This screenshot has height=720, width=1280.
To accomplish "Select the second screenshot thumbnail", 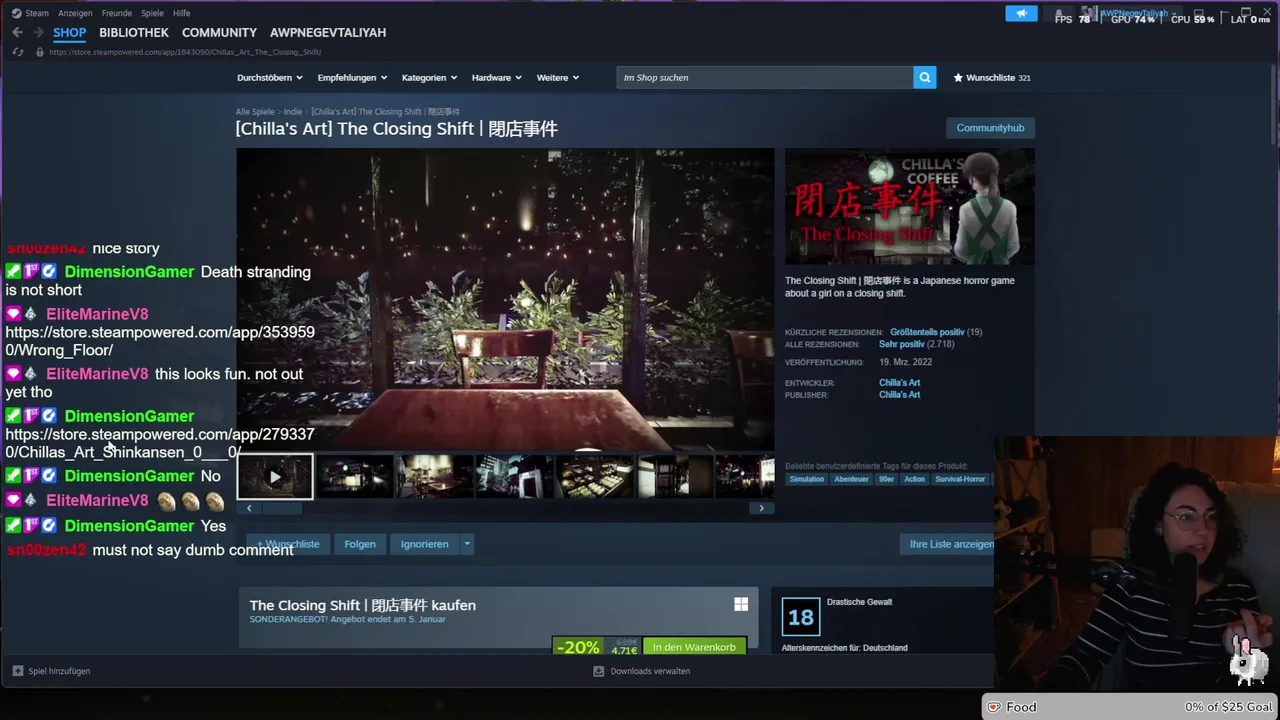I will [x=354, y=477].
